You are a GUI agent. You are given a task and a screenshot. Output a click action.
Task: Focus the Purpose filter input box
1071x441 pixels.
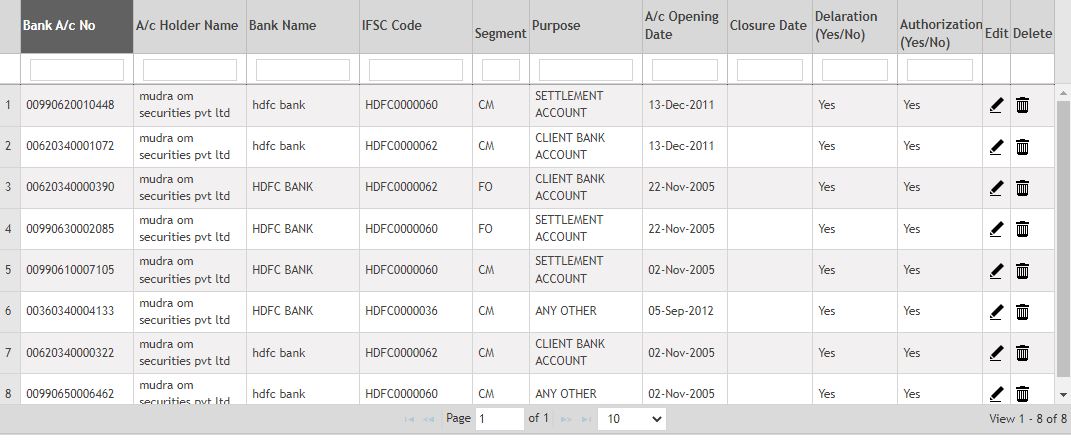click(x=586, y=70)
